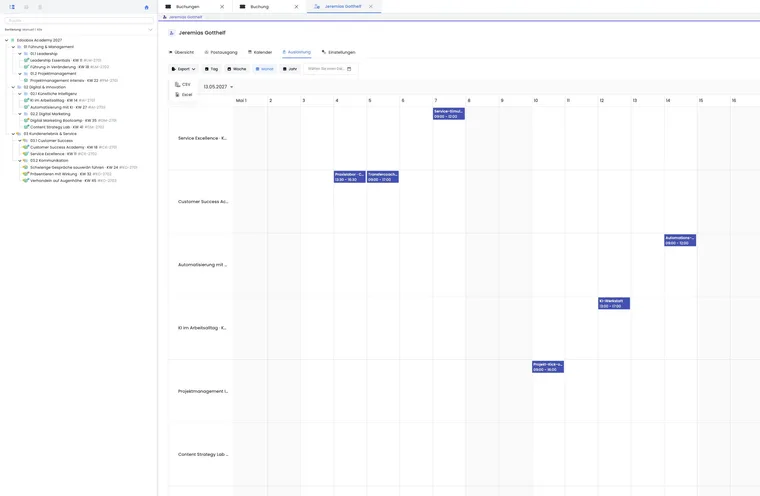Open the KI-Werkstatt event on May 12
Screen dimensions: 760x496
pos(614,303)
